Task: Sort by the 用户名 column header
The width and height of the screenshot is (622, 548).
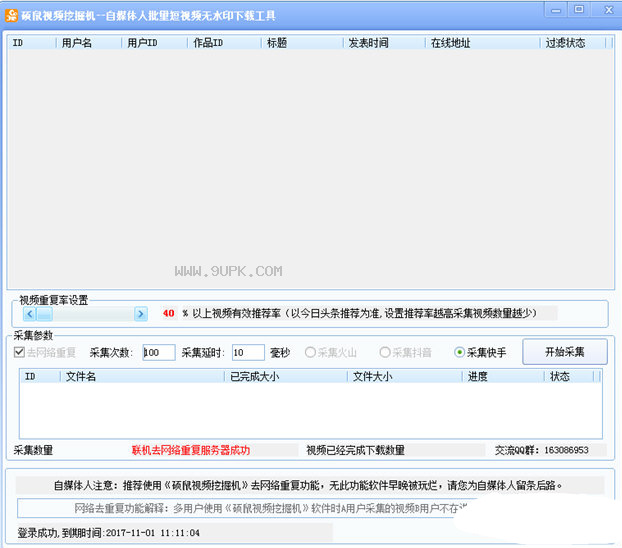Action: coord(88,42)
